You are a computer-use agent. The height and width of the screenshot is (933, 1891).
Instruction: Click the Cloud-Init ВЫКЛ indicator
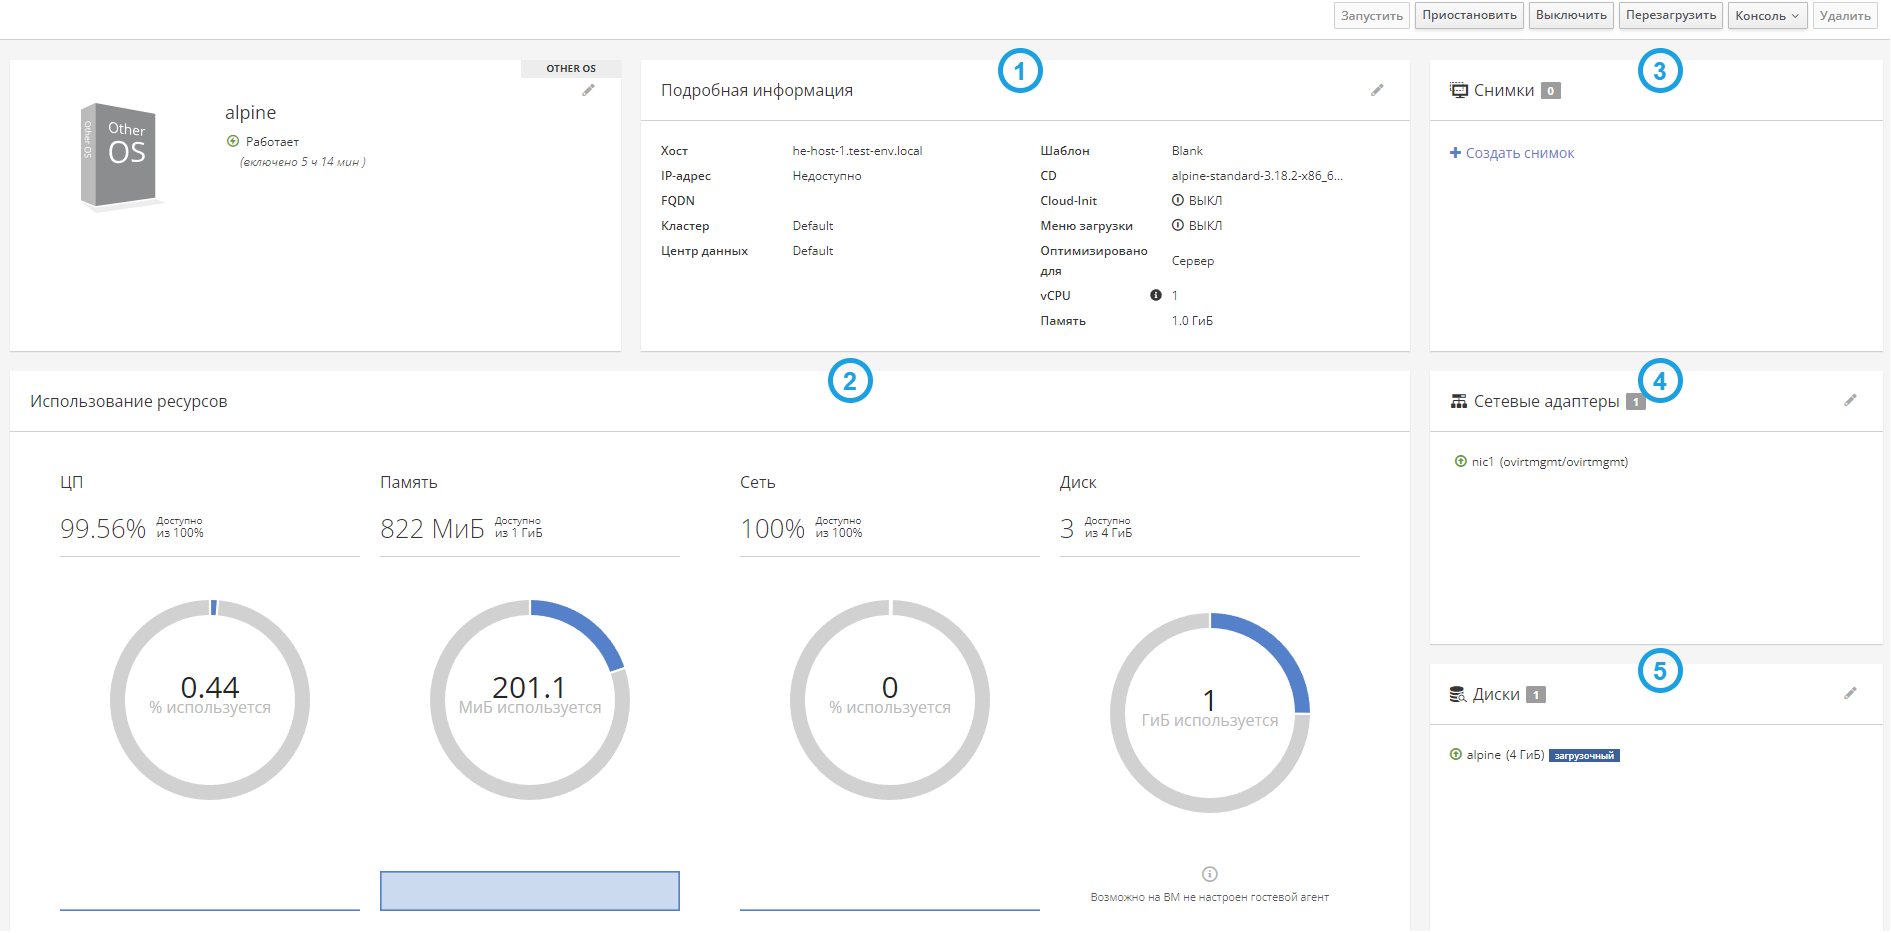coord(1197,200)
